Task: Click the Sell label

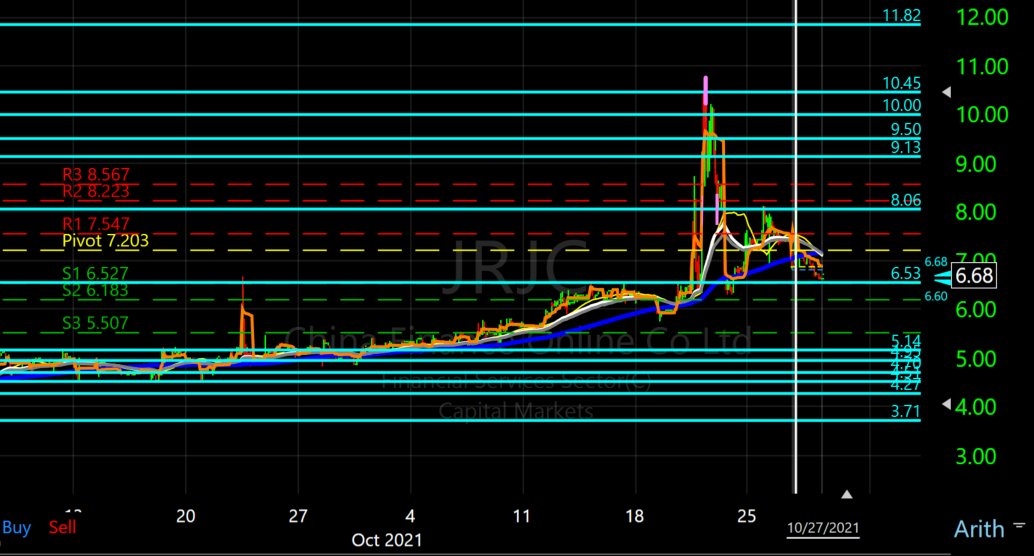Action: coord(63,527)
